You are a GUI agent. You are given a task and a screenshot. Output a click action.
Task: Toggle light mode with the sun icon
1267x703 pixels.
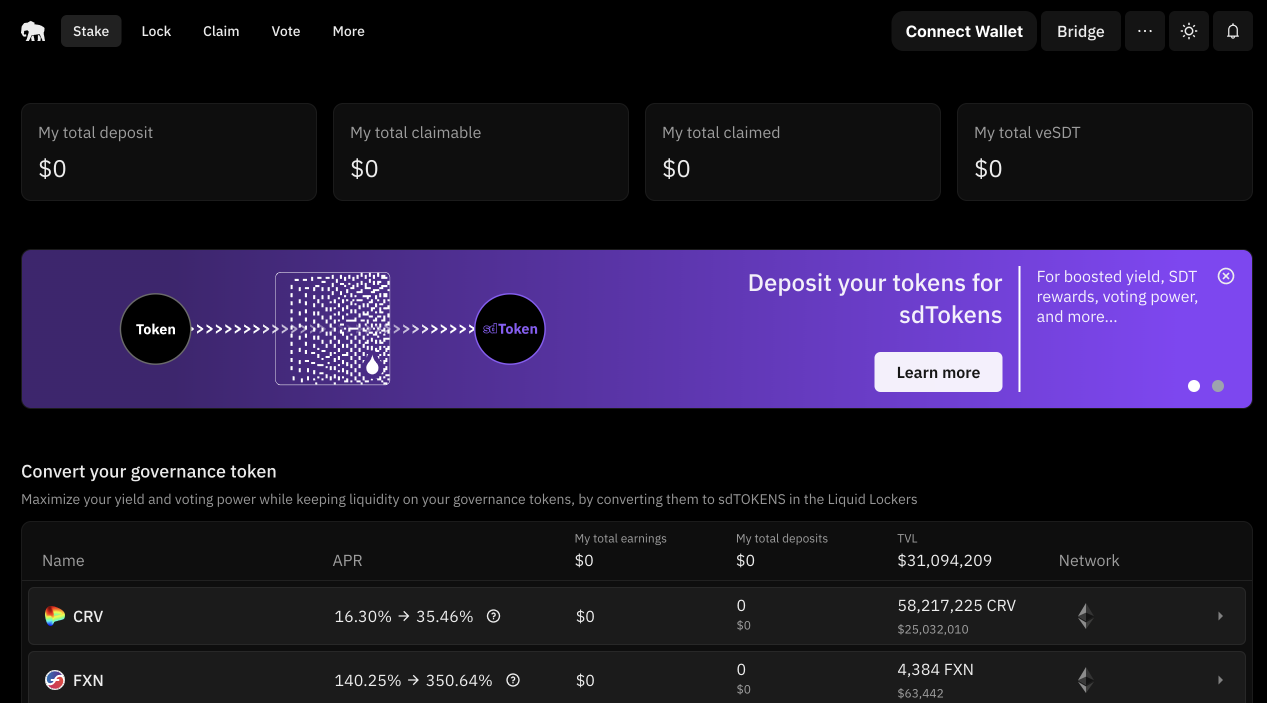pyautogui.click(x=1188, y=31)
